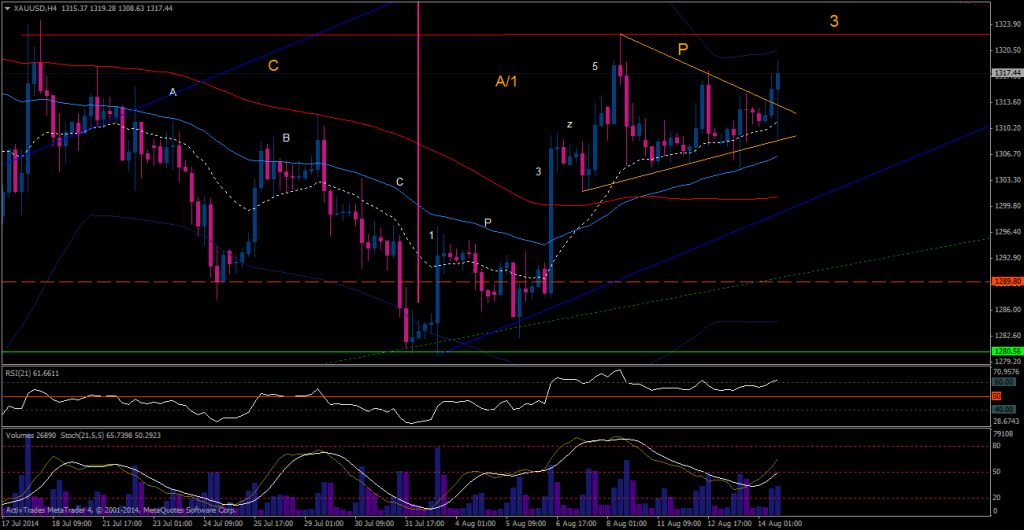The height and width of the screenshot is (530, 1024).
Task: Select the orange 'P' label above the triangle
Action: (x=683, y=48)
